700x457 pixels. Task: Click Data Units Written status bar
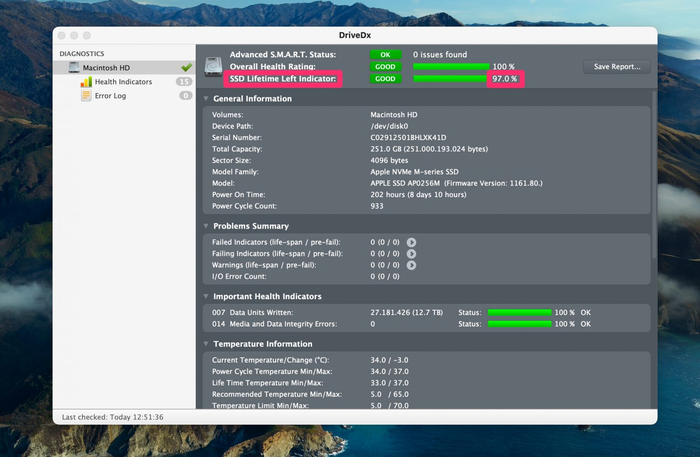(x=520, y=312)
